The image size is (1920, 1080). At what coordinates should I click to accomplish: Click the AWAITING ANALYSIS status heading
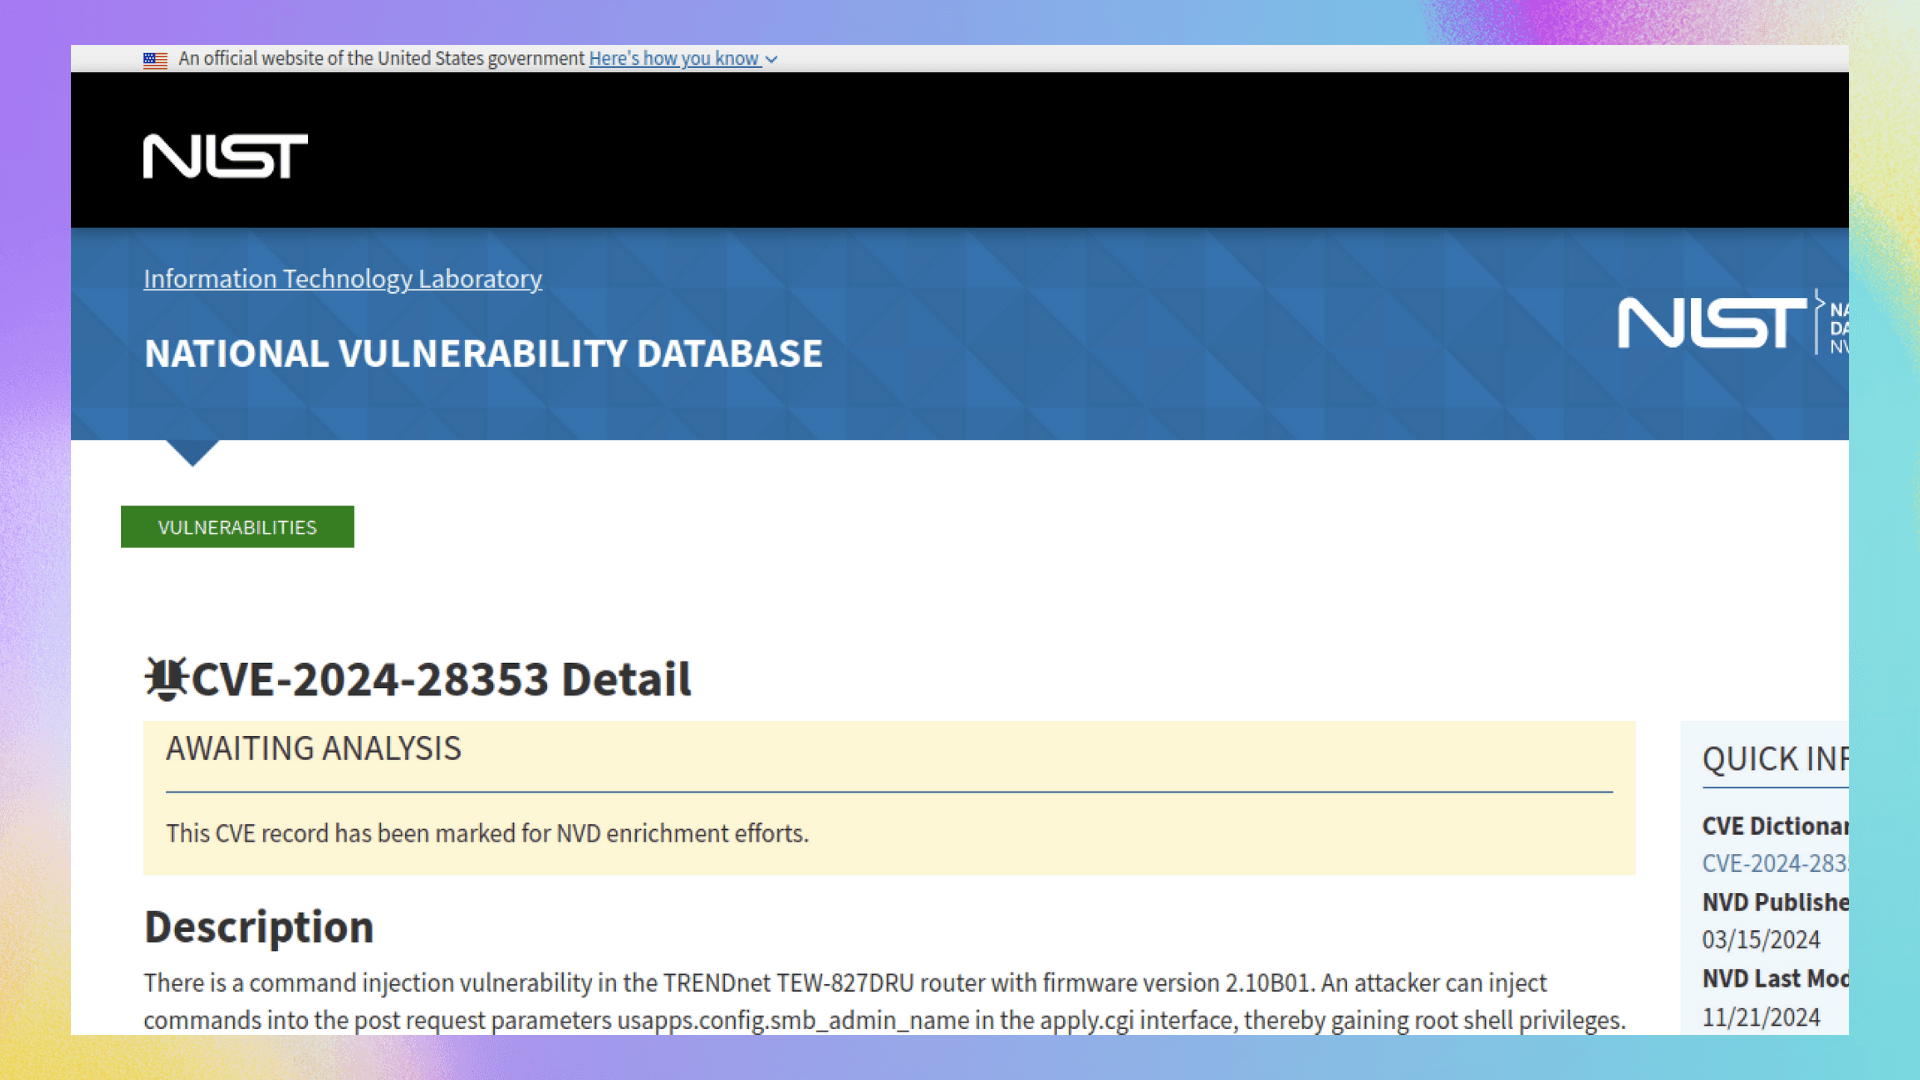tap(314, 748)
